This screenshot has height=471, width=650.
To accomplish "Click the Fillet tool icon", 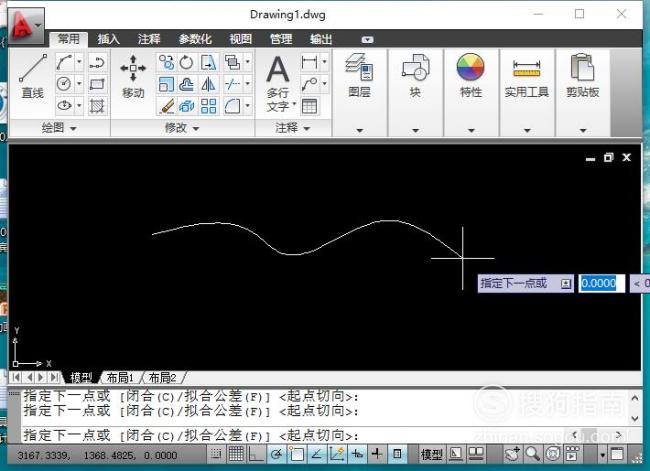I will [x=233, y=106].
